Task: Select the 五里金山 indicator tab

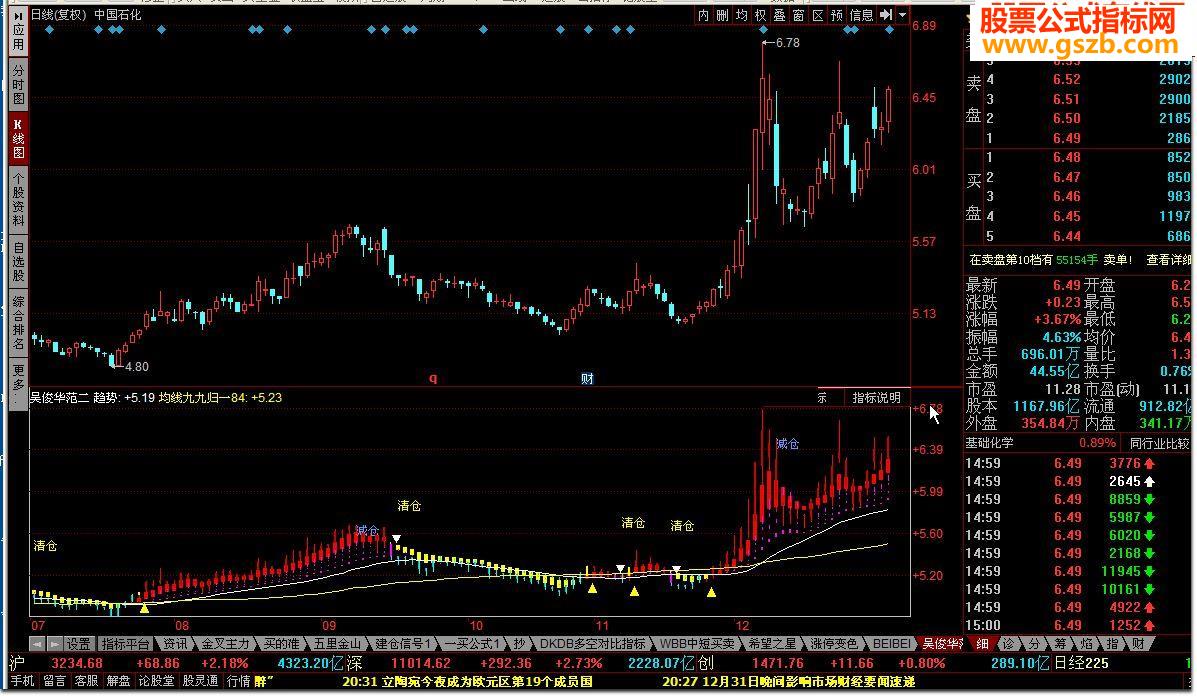Action: (x=337, y=644)
